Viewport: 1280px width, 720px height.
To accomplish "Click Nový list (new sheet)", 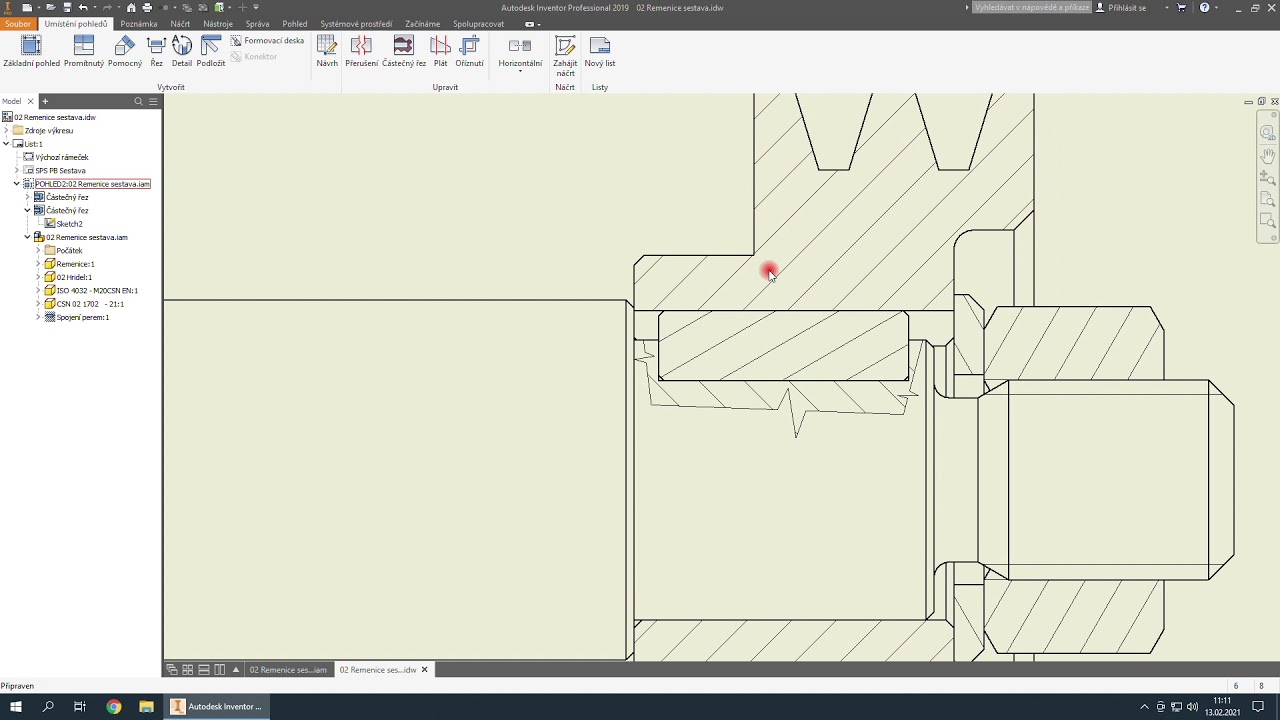I will click(600, 52).
